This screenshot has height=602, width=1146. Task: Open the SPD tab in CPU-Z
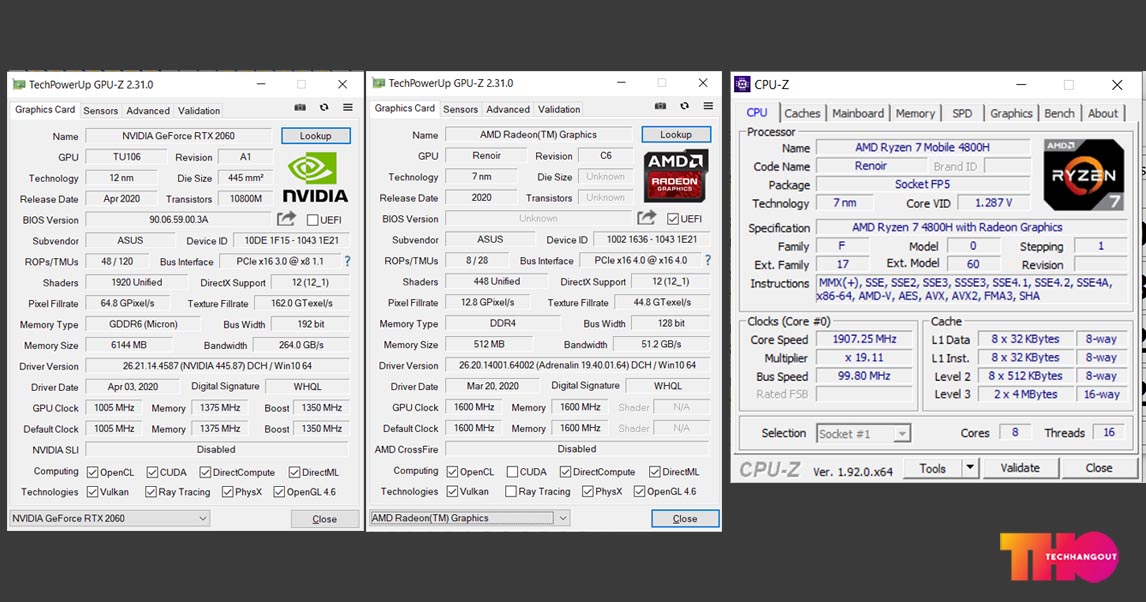coord(962,113)
